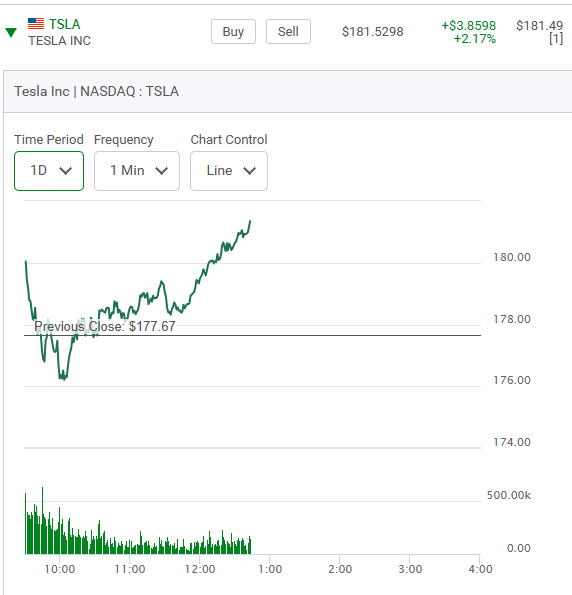Open the Chart Control Line dropdown
The height and width of the screenshot is (595, 572).
[229, 171]
